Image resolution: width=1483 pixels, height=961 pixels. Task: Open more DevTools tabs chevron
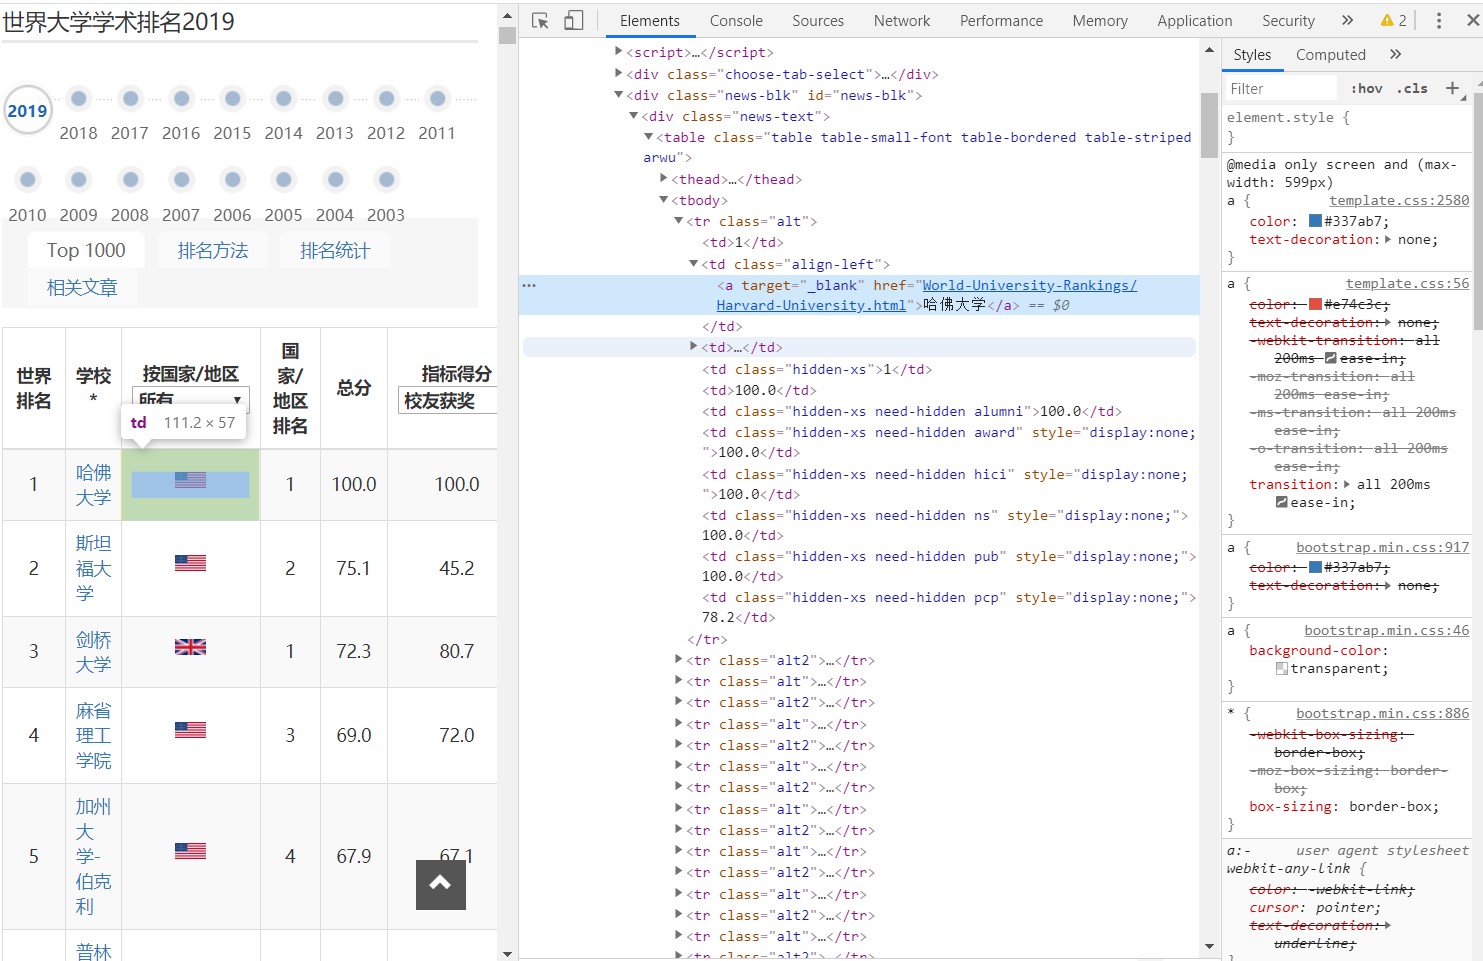pyautogui.click(x=1347, y=20)
